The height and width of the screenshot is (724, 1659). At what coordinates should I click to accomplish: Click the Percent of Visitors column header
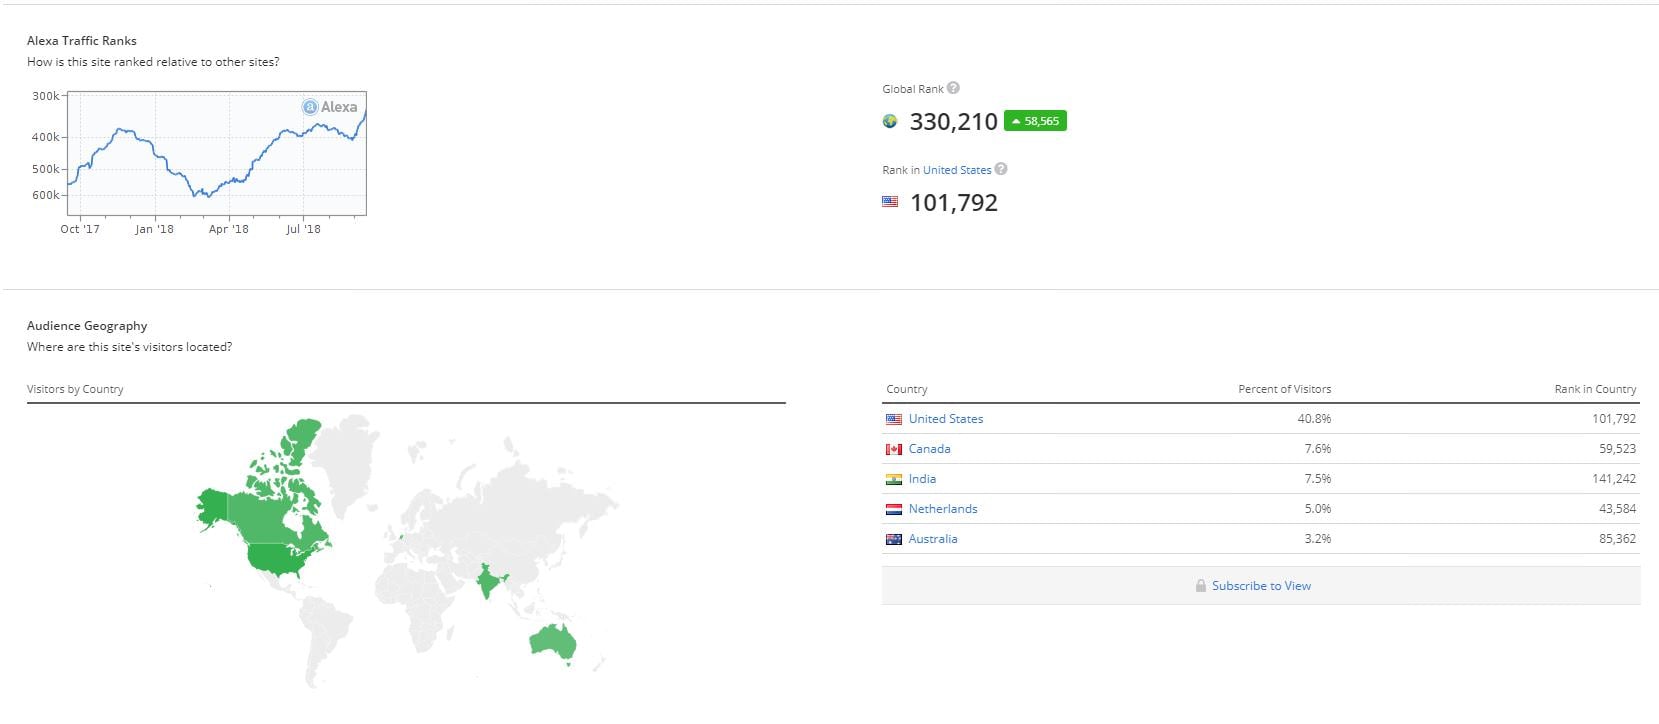(1284, 389)
